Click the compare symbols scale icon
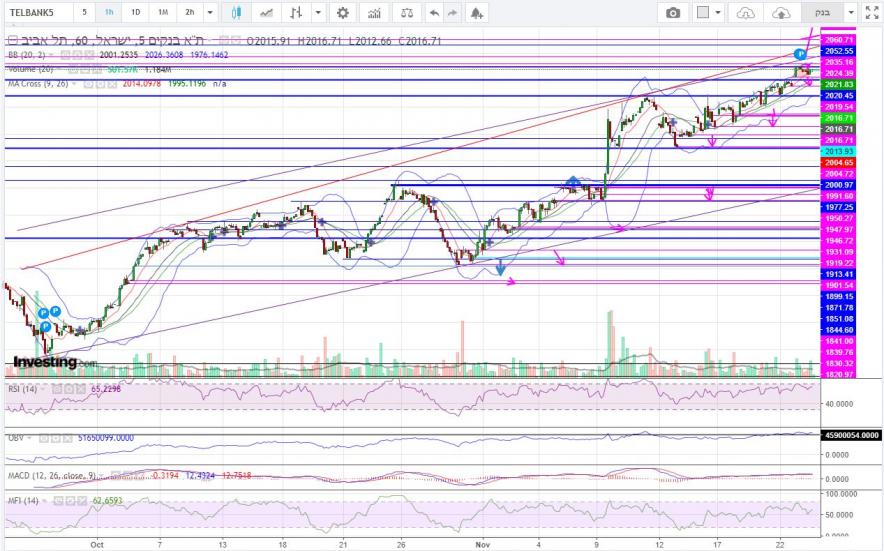Screen dimensions: 884x551 404,13
